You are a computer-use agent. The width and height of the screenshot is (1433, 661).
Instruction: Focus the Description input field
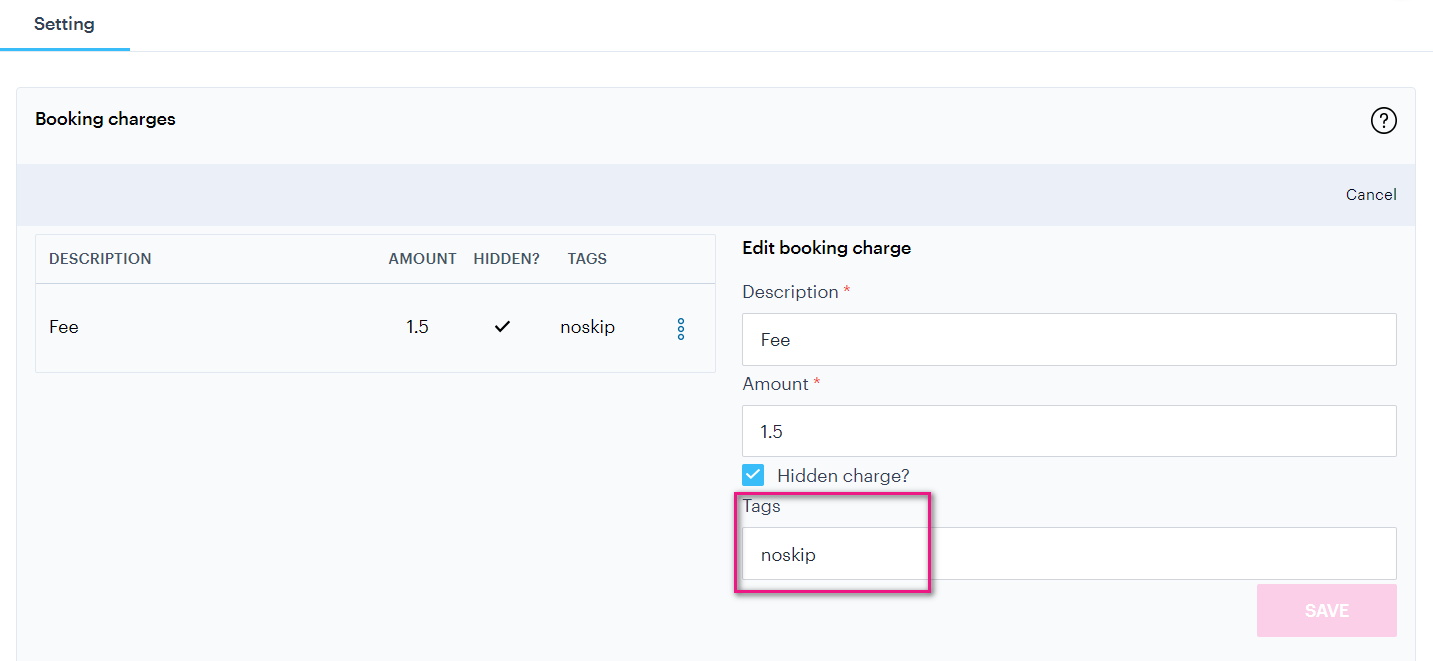click(x=1069, y=340)
